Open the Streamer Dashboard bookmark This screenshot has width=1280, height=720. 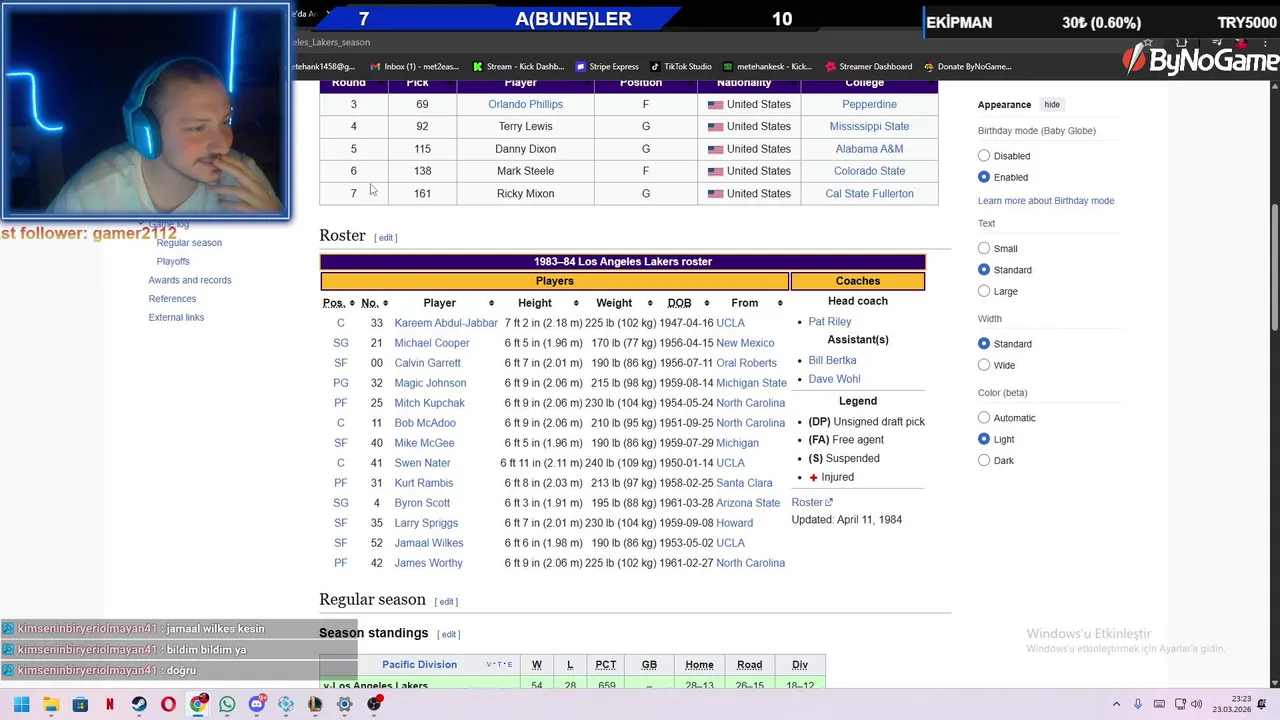coord(869,67)
